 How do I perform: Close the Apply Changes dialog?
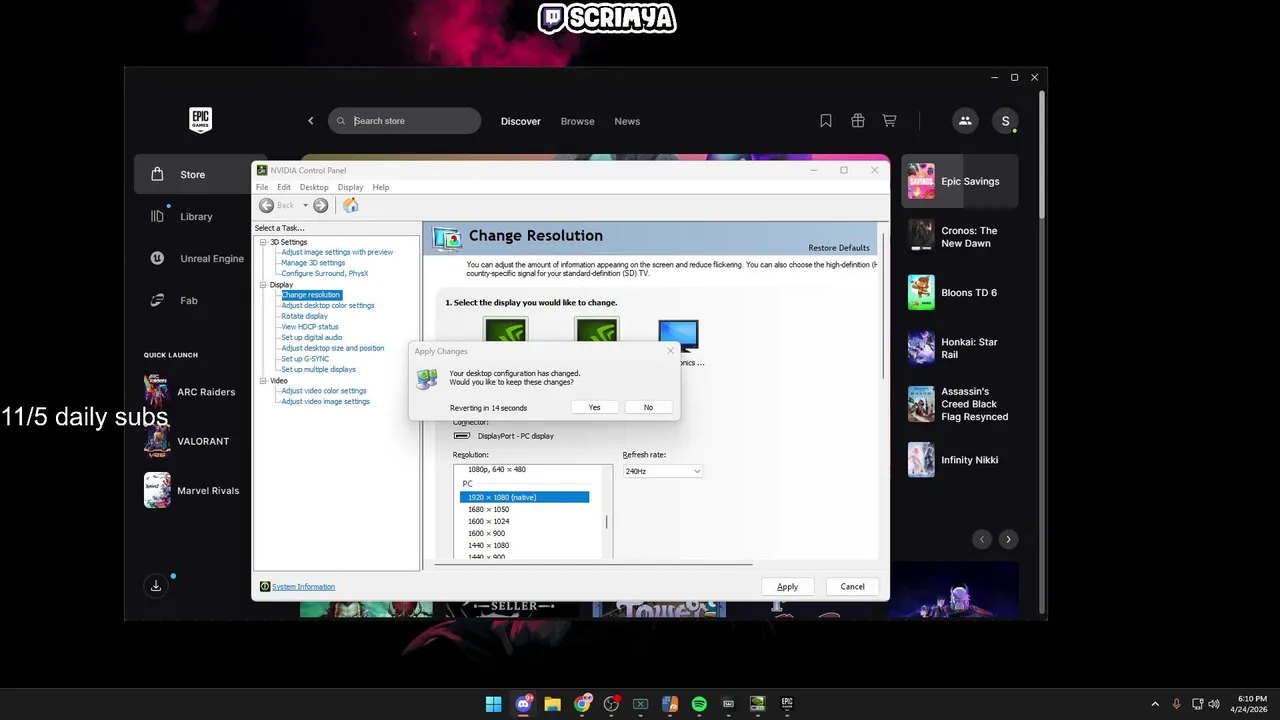point(670,351)
